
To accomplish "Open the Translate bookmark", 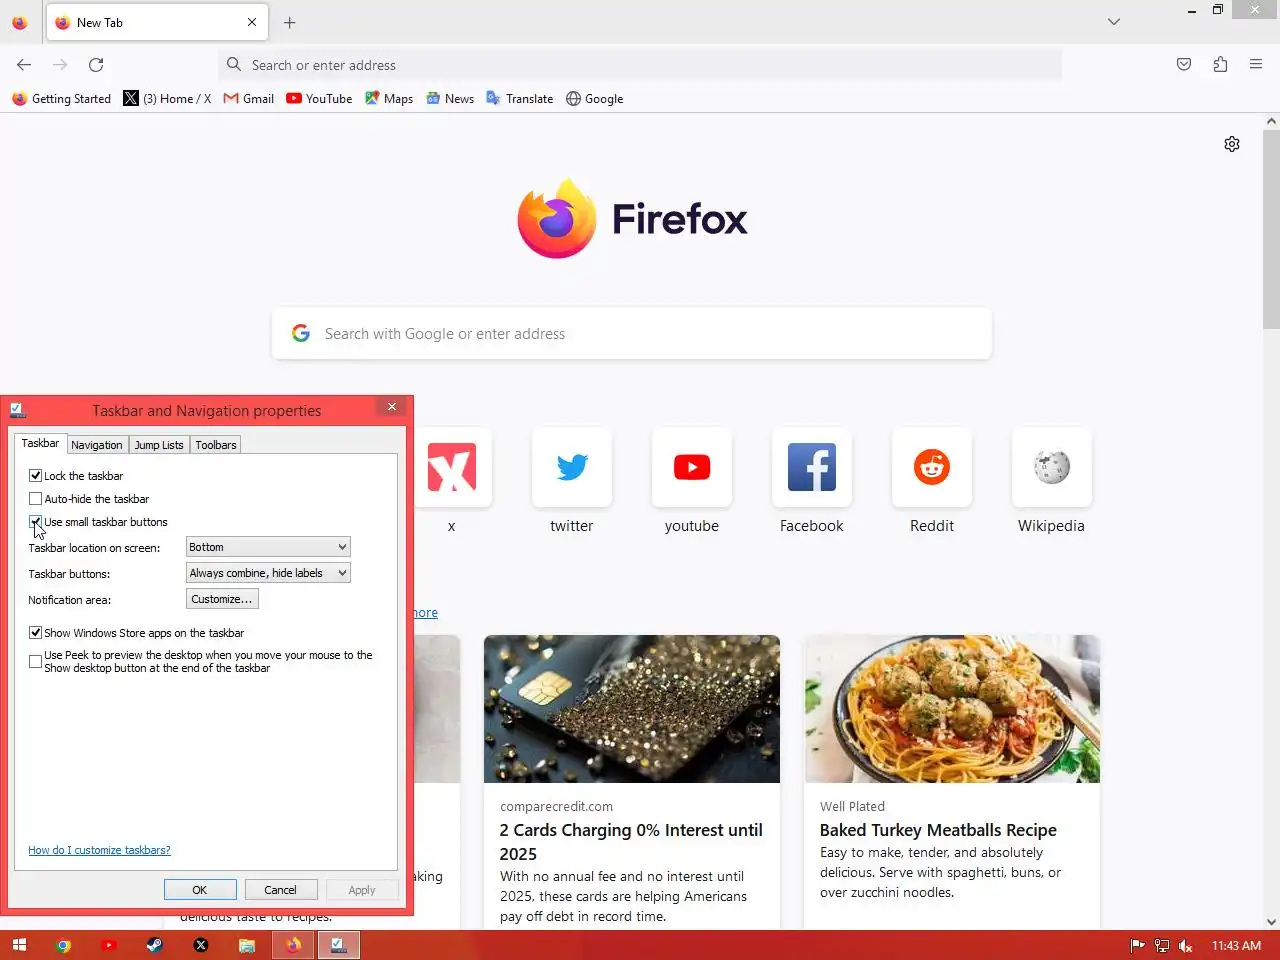I will tap(519, 99).
